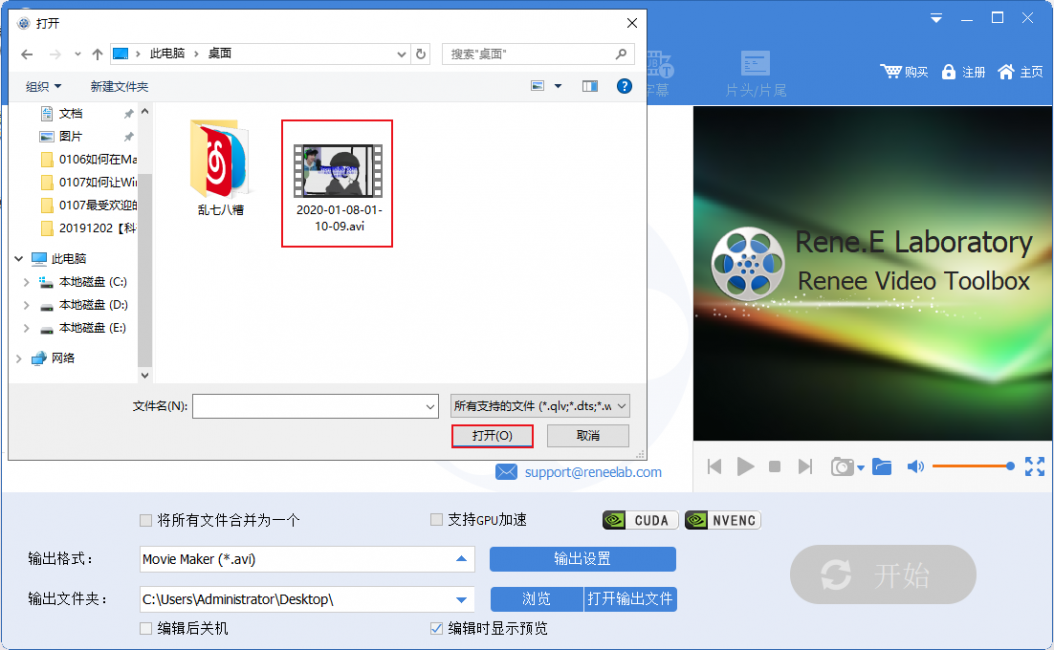Viewport: 1054px width, 650px height.
Task: Expand 本地磁盘 (C:) node
Action: tap(26, 282)
